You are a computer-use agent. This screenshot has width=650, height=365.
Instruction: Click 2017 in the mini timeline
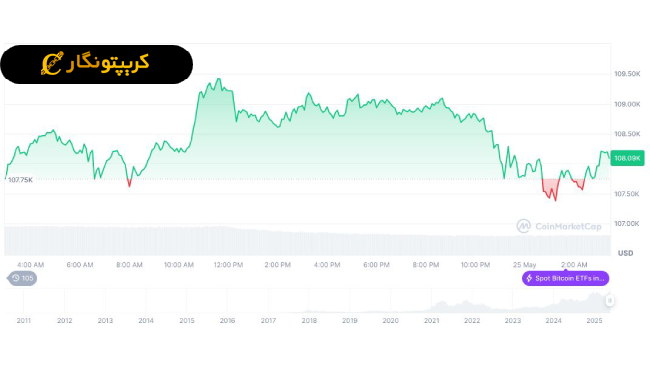(268, 321)
